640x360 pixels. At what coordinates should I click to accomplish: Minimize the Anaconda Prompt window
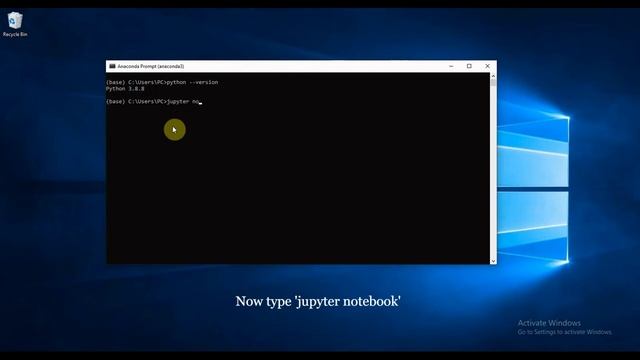point(451,66)
